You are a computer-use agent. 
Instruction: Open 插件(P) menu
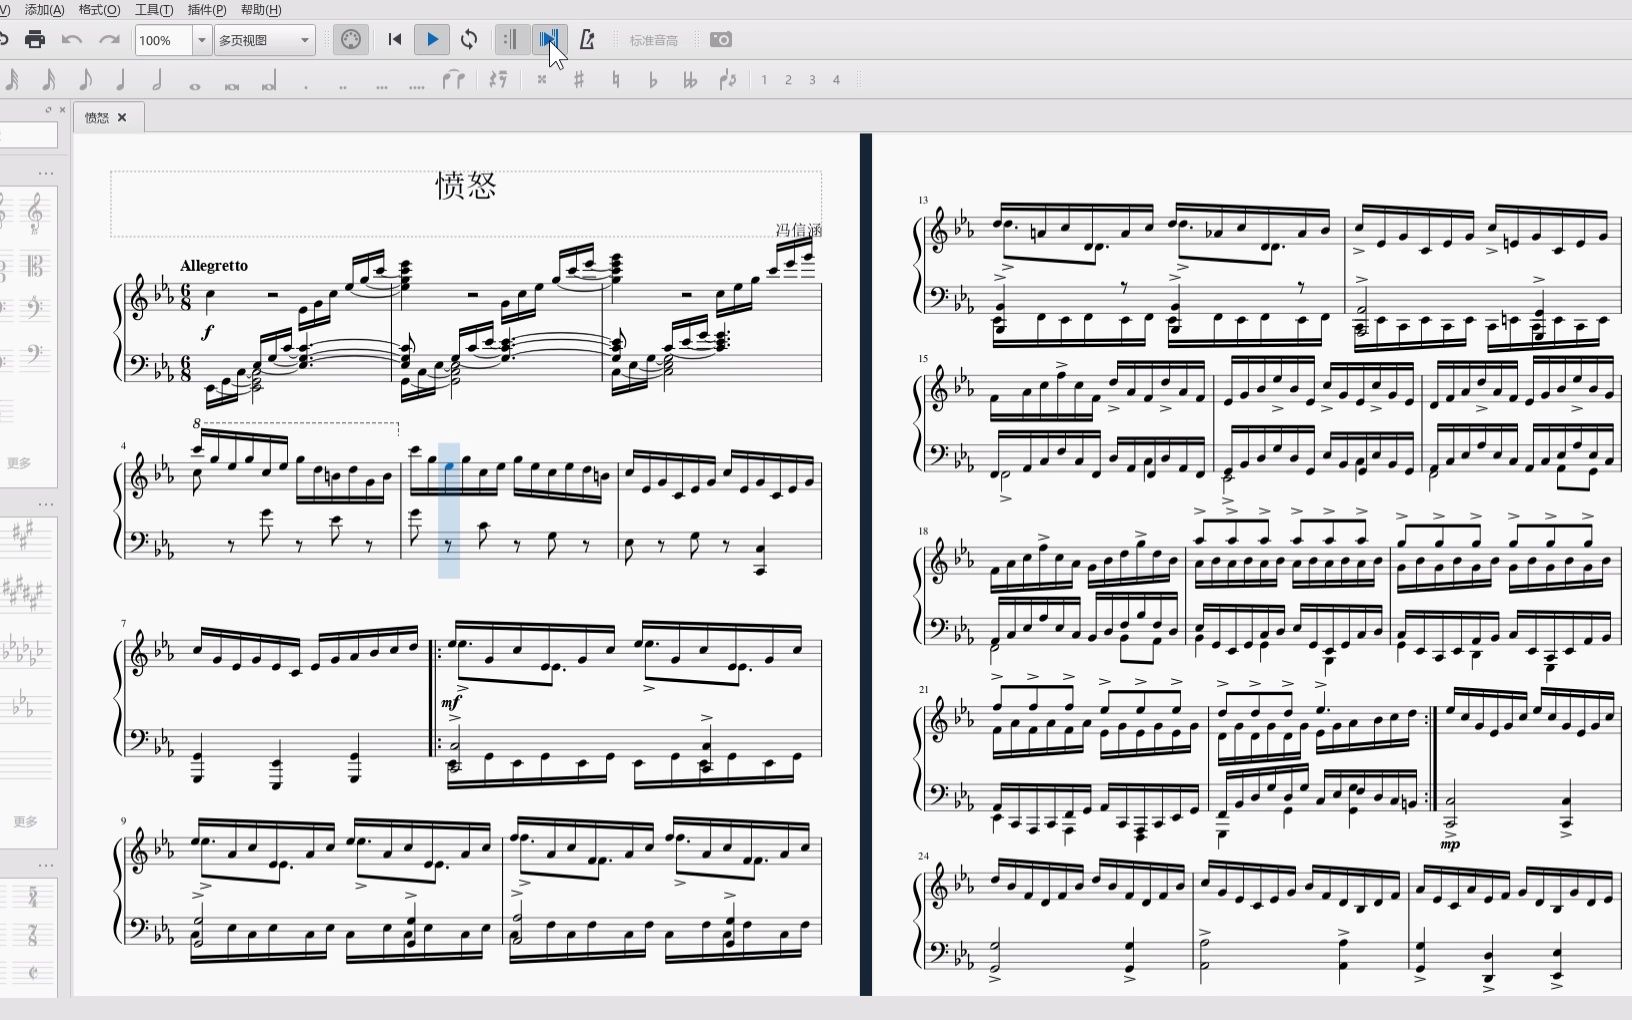pos(207,10)
